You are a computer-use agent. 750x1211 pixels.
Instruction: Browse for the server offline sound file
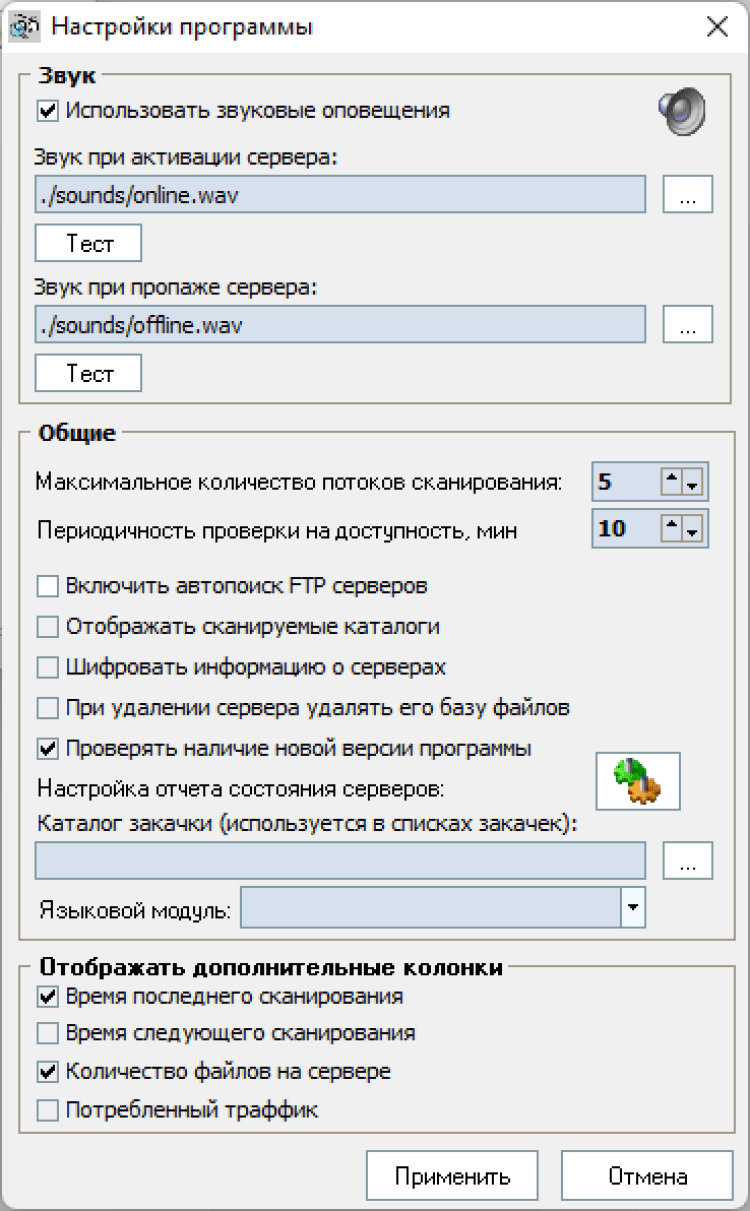coord(687,325)
